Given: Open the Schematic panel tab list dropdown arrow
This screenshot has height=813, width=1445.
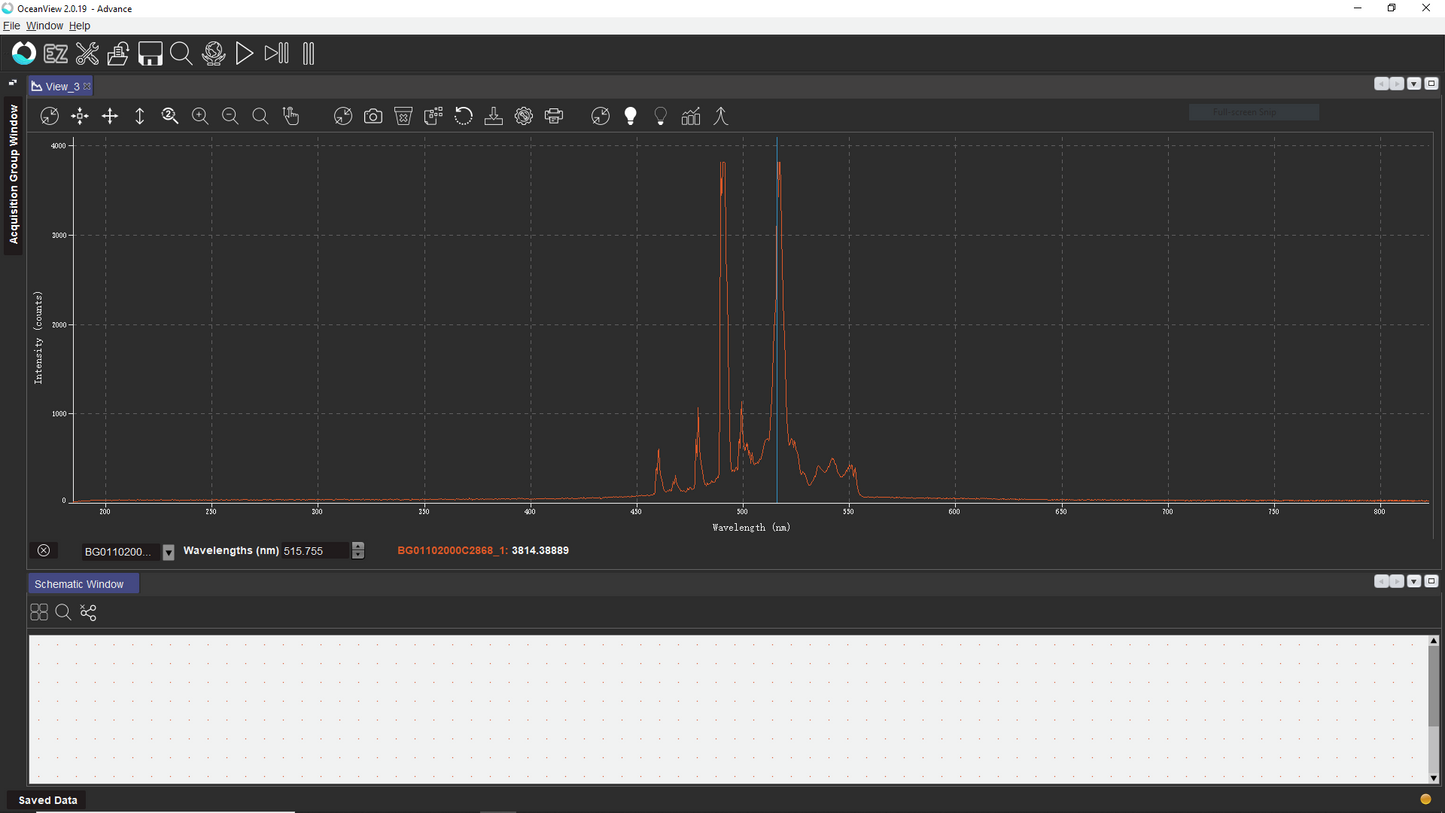Looking at the screenshot, I should point(1414,581).
